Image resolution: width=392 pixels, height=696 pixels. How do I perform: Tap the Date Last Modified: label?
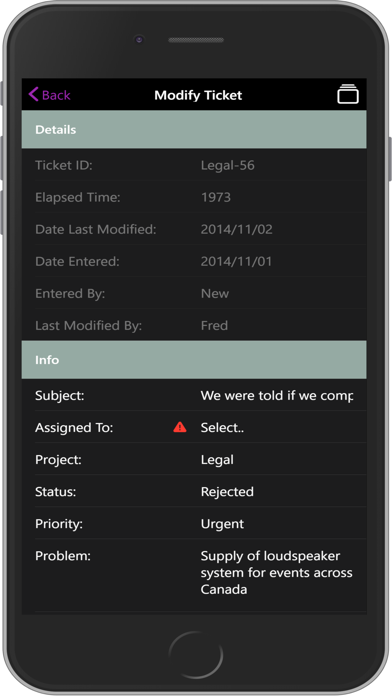[x=95, y=229]
